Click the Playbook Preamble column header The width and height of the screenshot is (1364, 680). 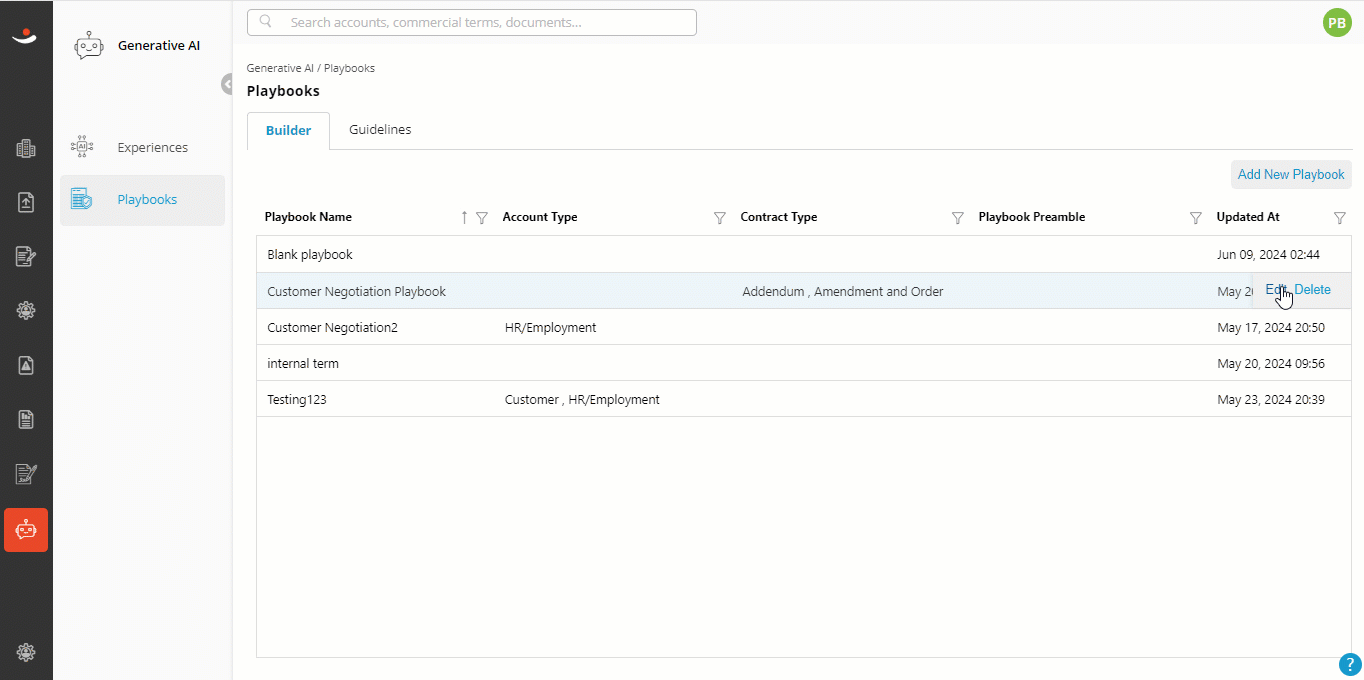pyautogui.click(x=1032, y=217)
